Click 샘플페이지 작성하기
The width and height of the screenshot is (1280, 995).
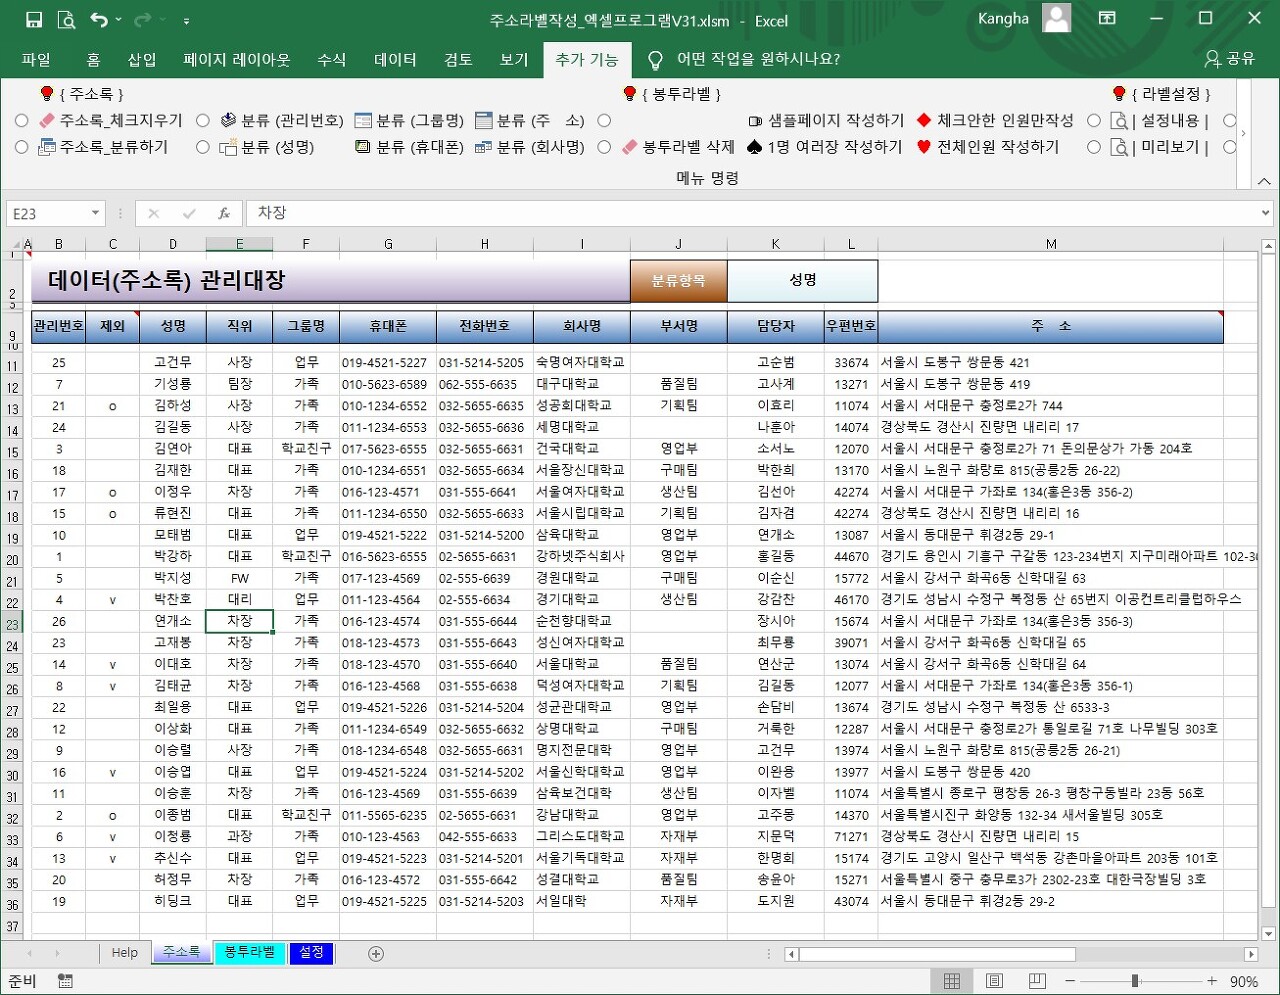(826, 120)
